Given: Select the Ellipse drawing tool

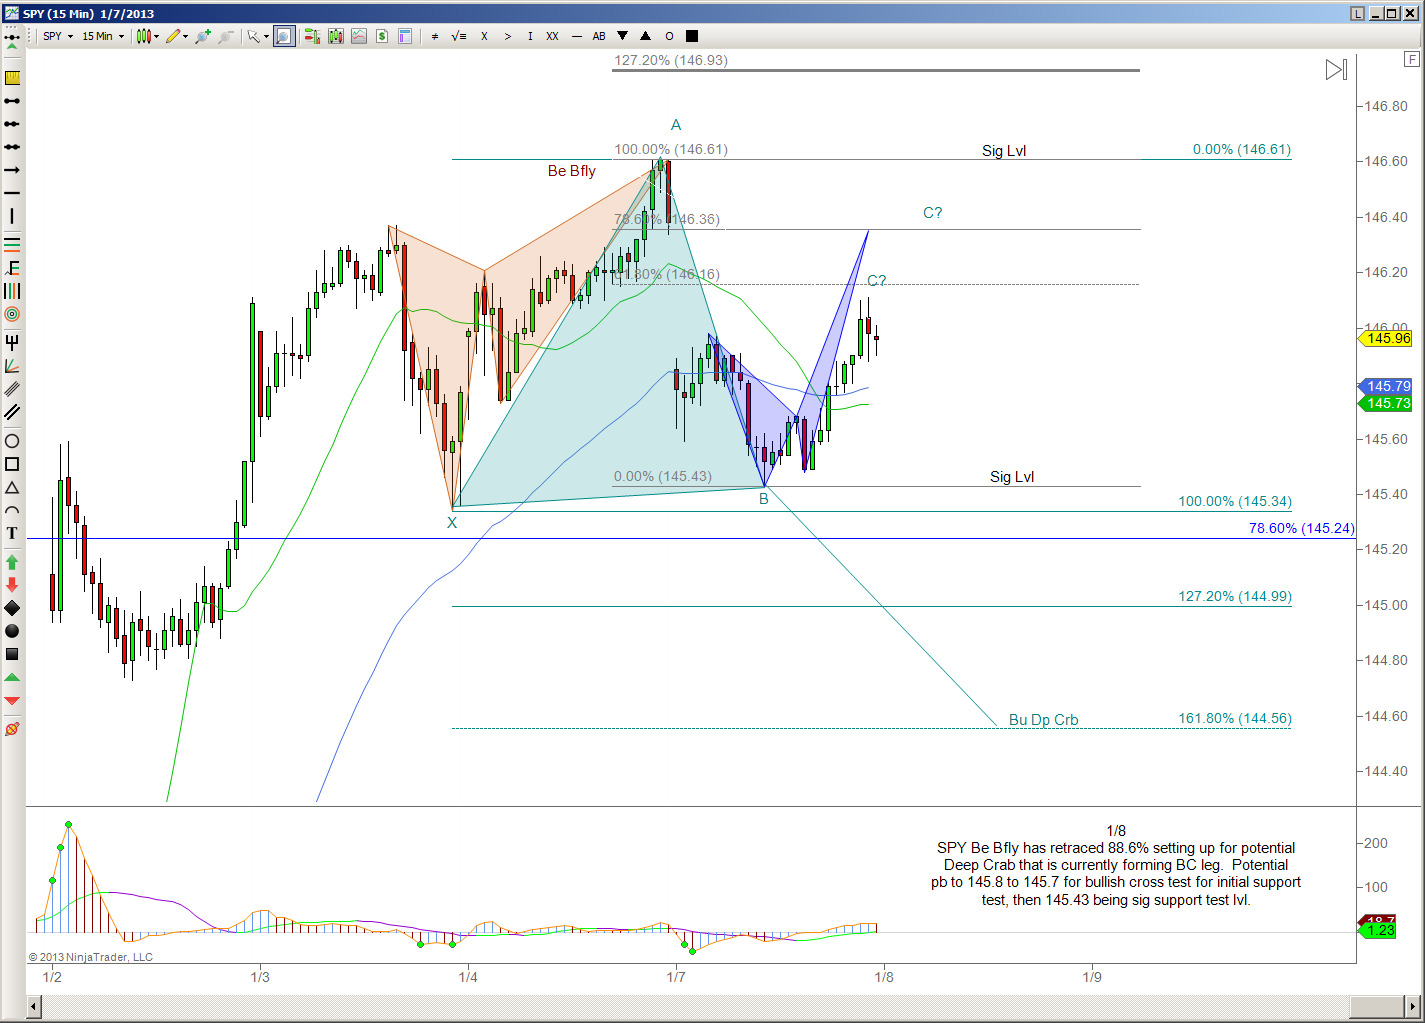Looking at the screenshot, I should pos(12,441).
